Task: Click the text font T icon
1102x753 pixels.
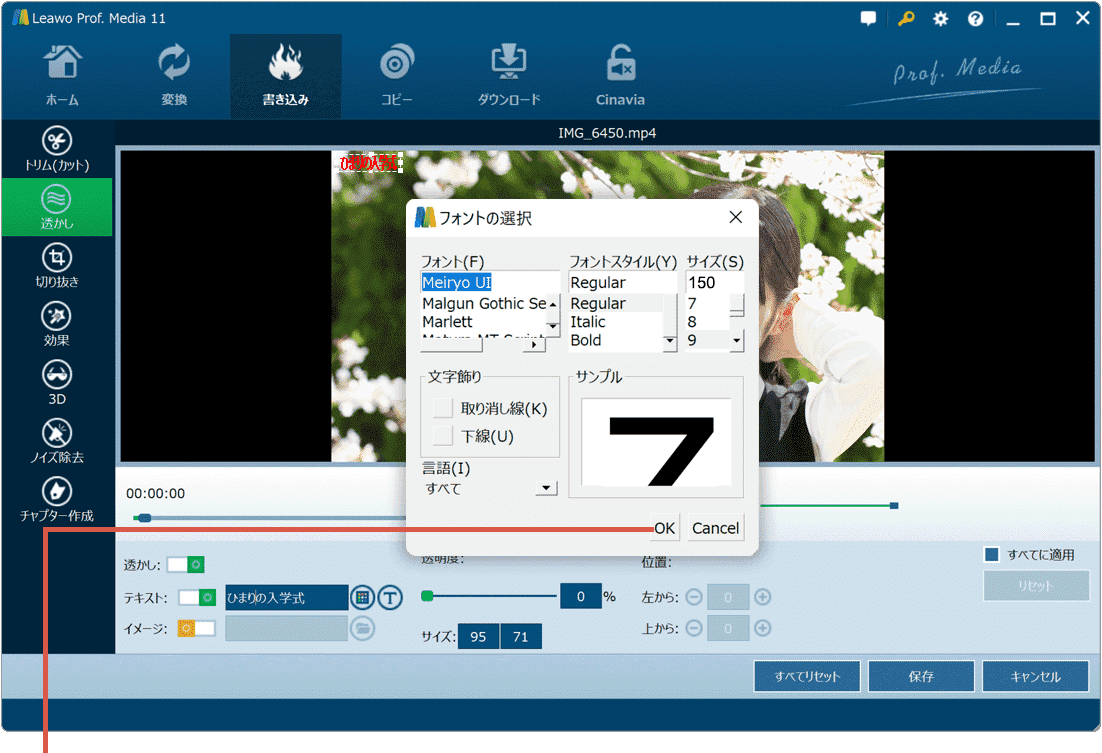Action: coord(390,598)
